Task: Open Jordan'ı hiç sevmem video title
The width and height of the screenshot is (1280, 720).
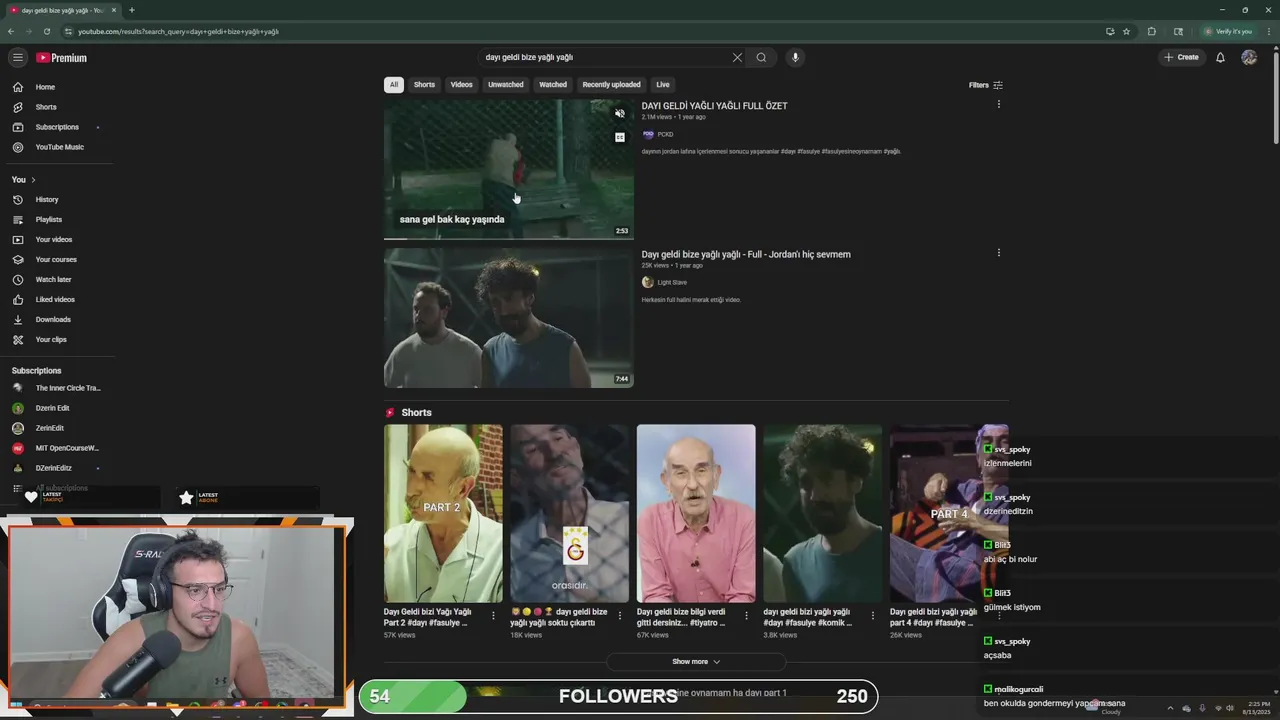Action: pos(746,254)
